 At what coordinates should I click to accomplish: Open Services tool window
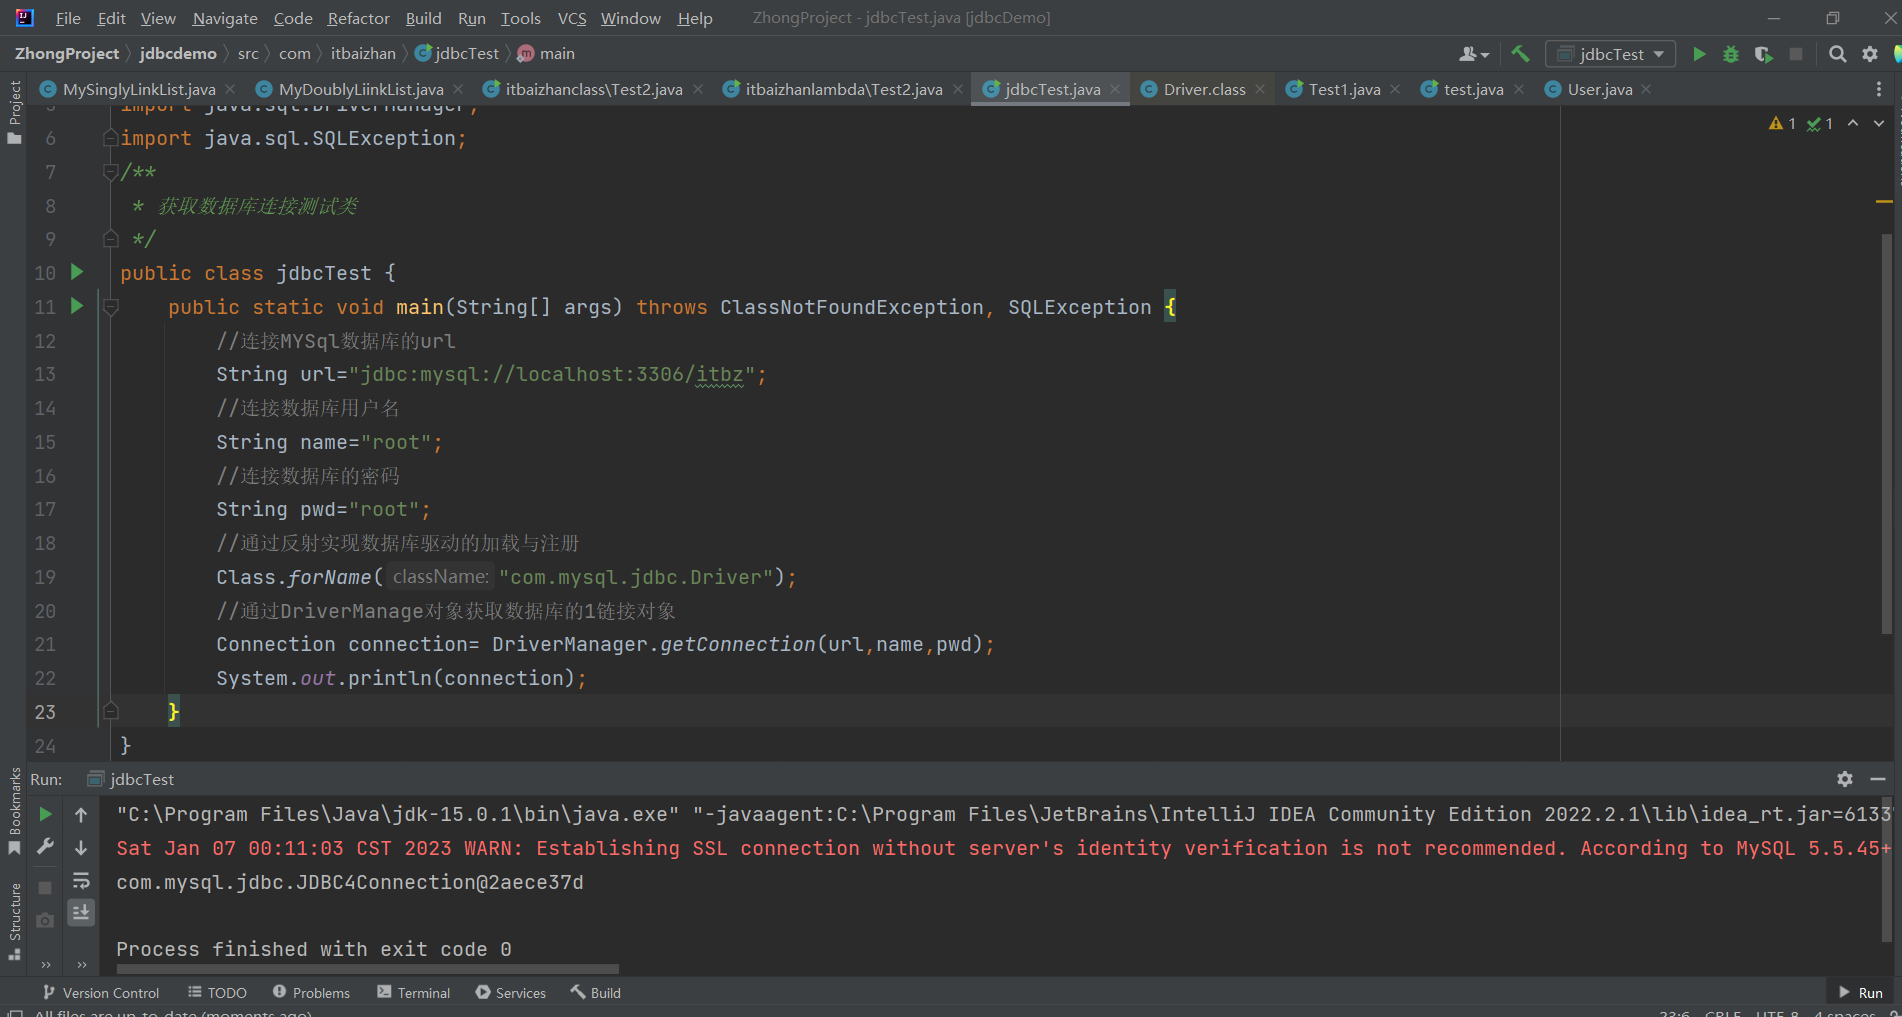pyautogui.click(x=511, y=993)
